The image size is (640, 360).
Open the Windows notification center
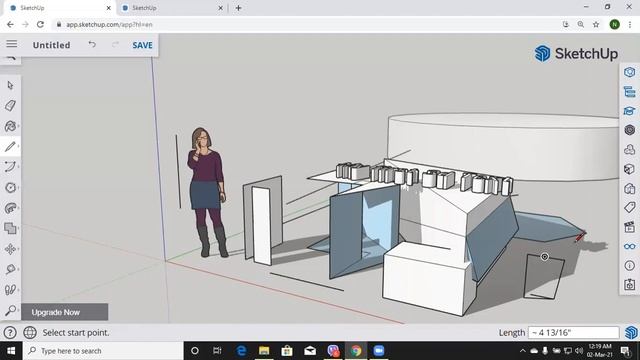[x=625, y=351]
